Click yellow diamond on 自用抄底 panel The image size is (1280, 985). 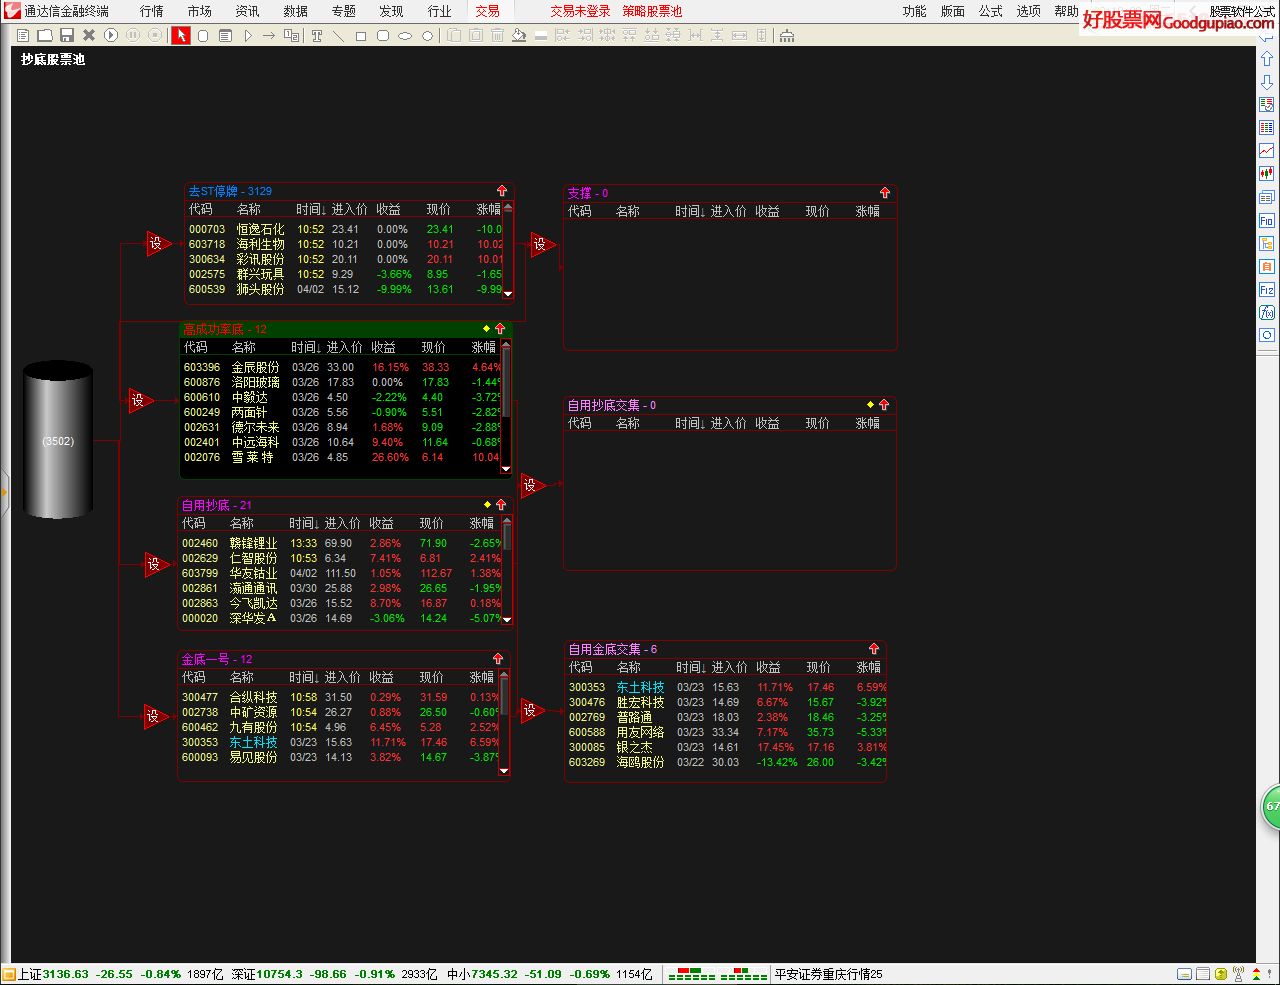(488, 504)
